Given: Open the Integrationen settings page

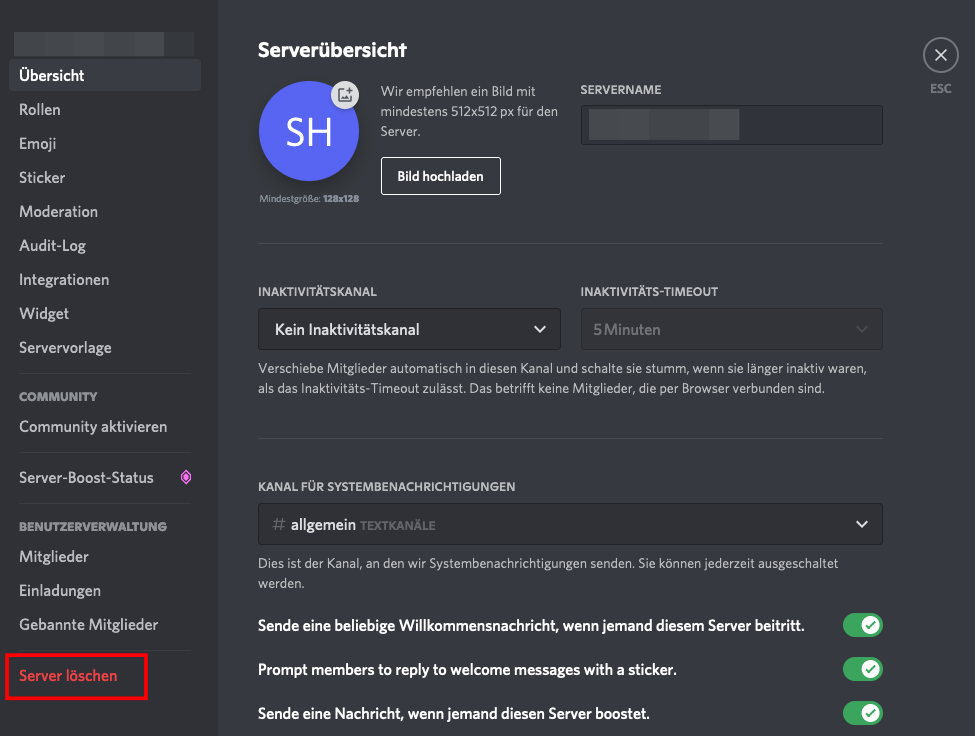Looking at the screenshot, I should pos(64,280).
